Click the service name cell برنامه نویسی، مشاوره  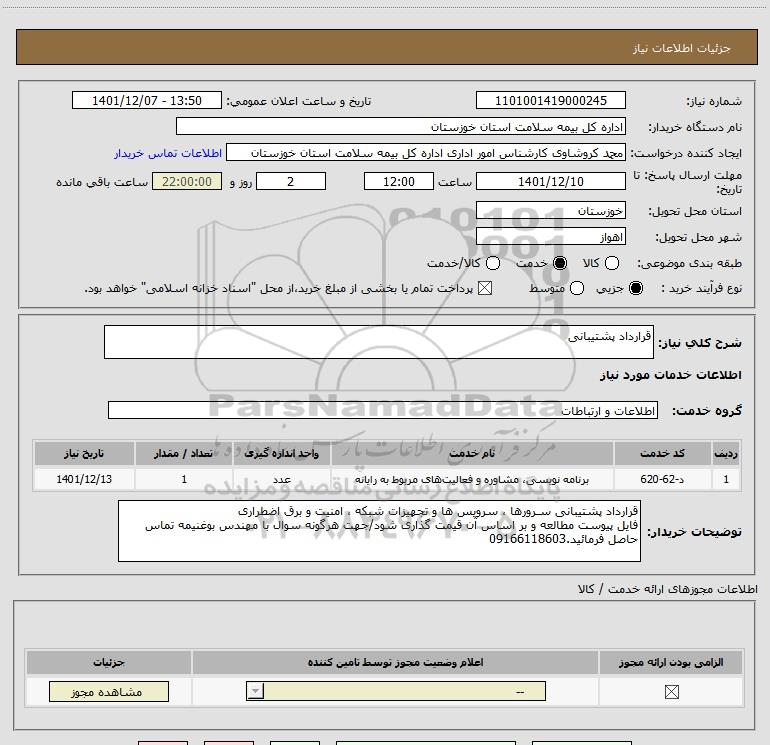pos(472,479)
